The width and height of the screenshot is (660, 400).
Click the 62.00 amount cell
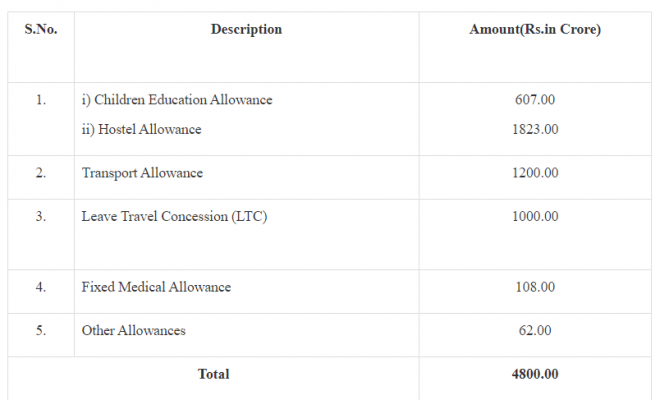click(x=535, y=330)
